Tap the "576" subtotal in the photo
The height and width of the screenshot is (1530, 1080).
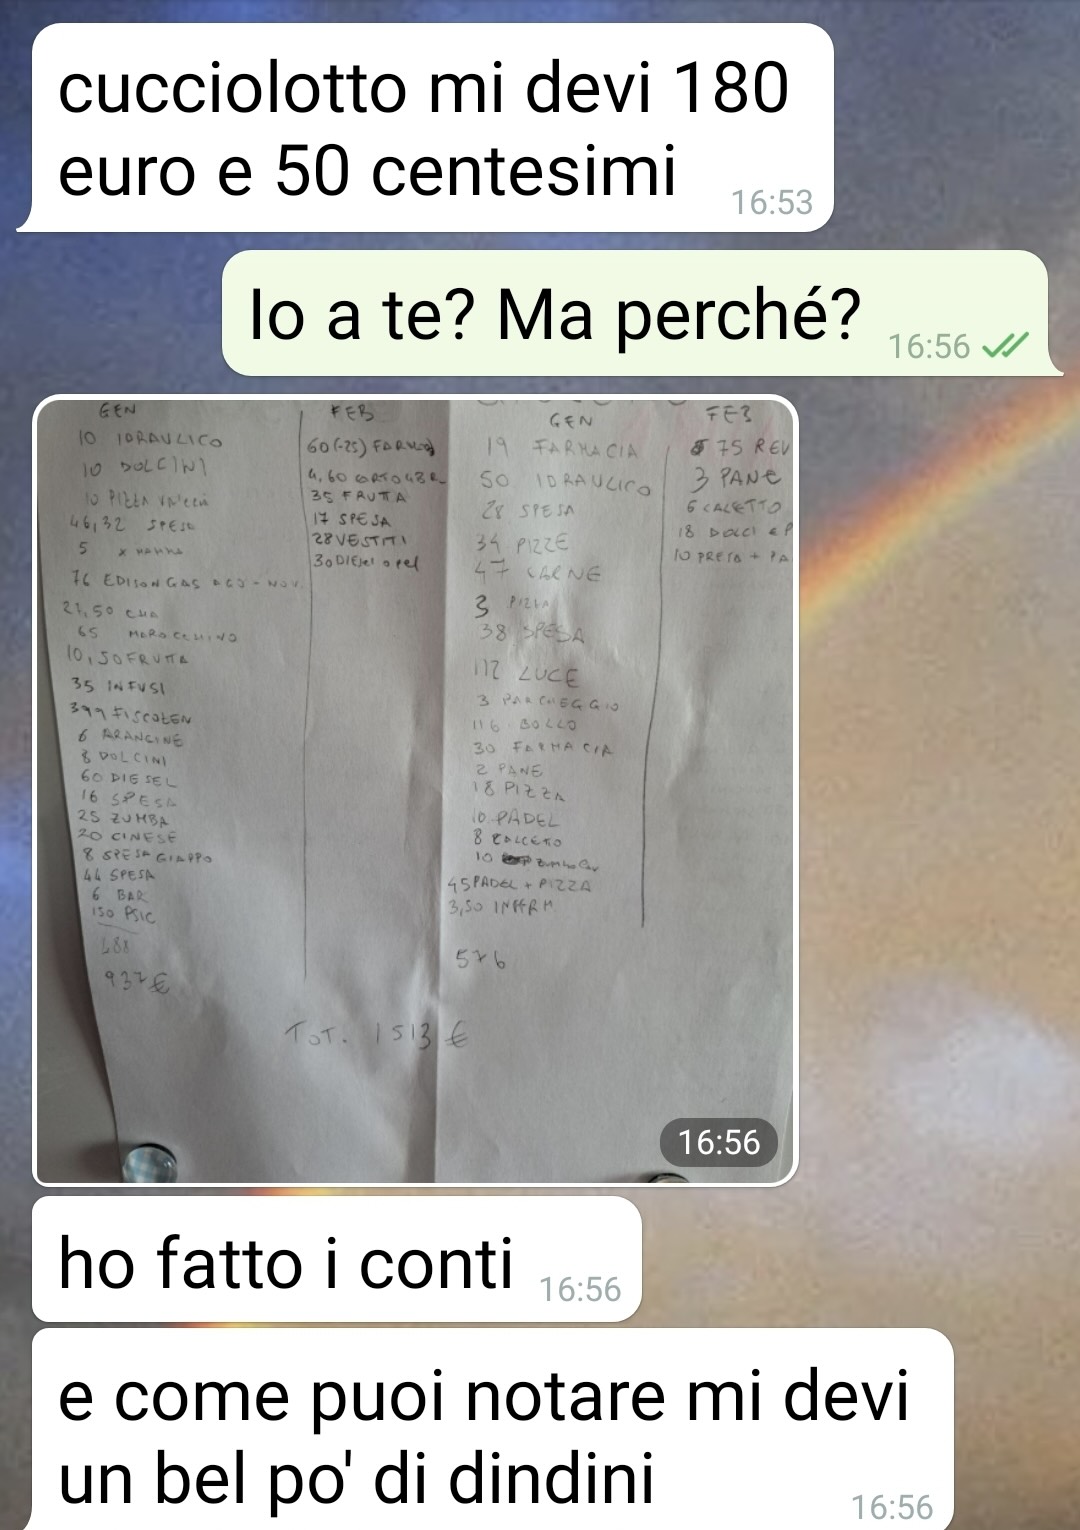click(x=481, y=960)
